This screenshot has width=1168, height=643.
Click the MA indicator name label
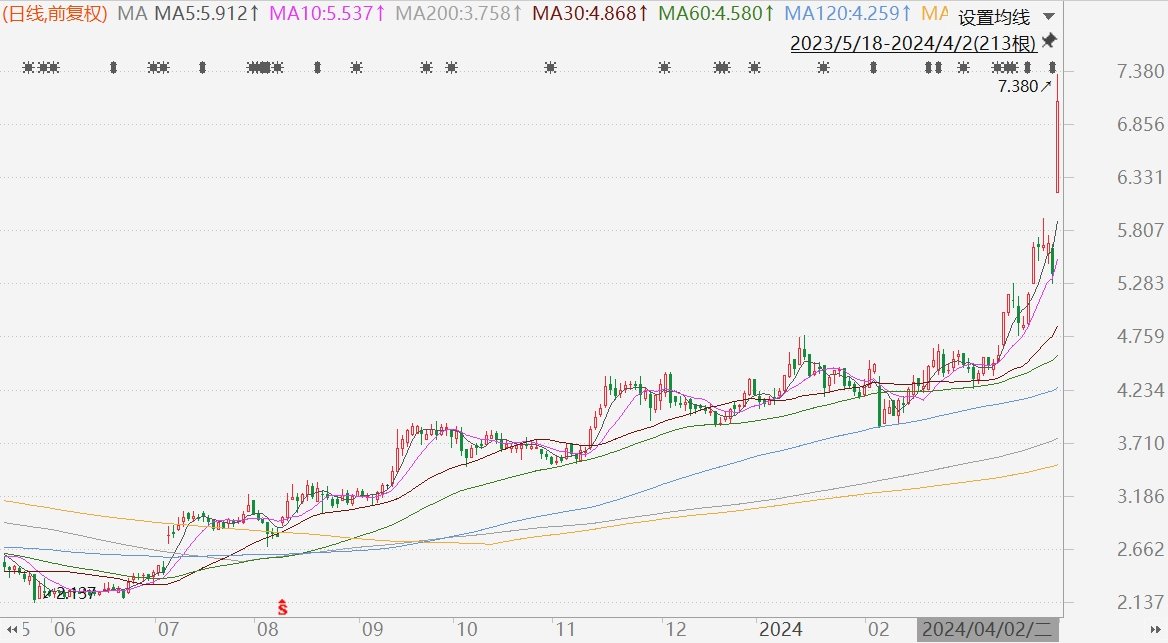click(x=131, y=14)
